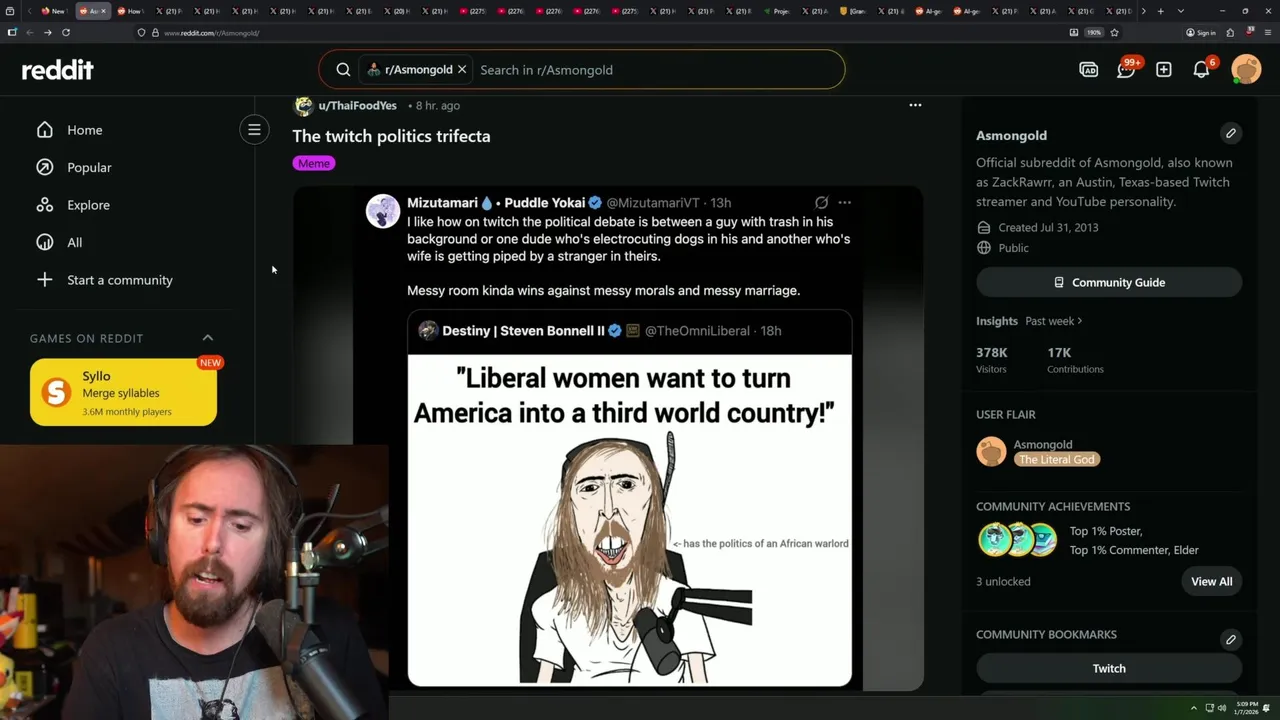The height and width of the screenshot is (720, 1280).
Task: Go to Home in the sidebar
Action: (x=85, y=130)
